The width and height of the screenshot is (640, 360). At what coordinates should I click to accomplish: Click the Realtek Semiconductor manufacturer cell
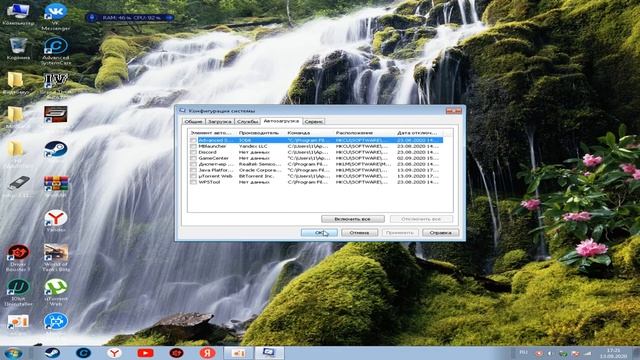coord(260,164)
